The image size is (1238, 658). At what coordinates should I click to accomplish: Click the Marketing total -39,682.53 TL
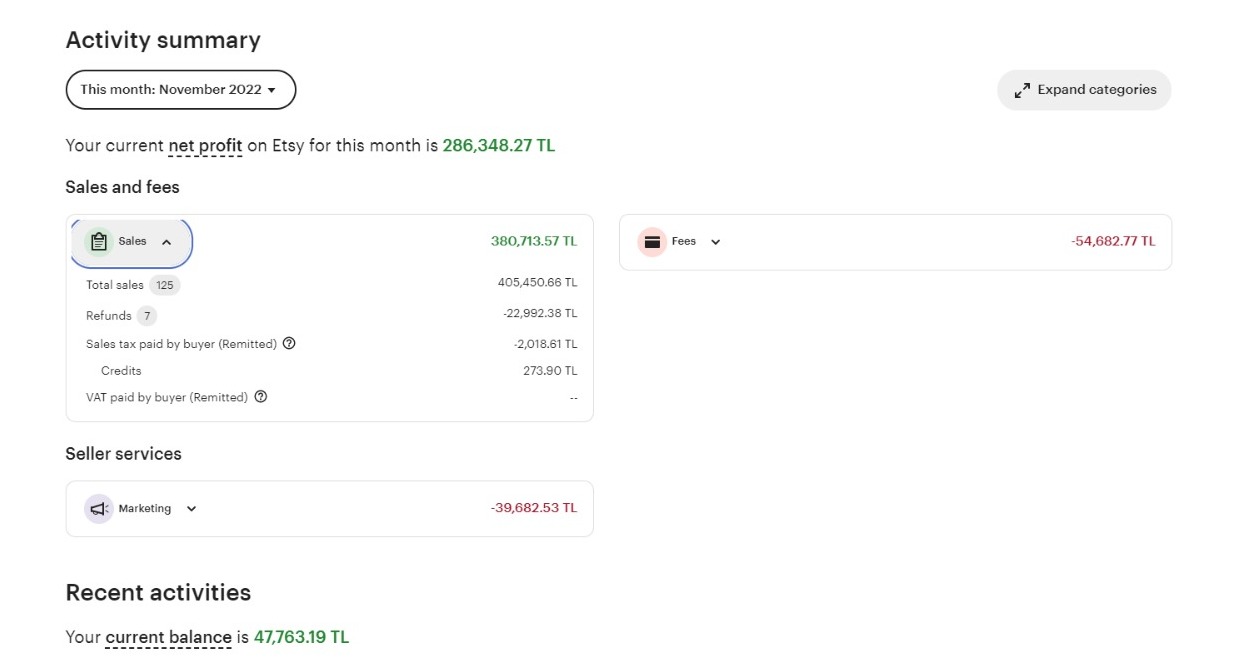534,508
